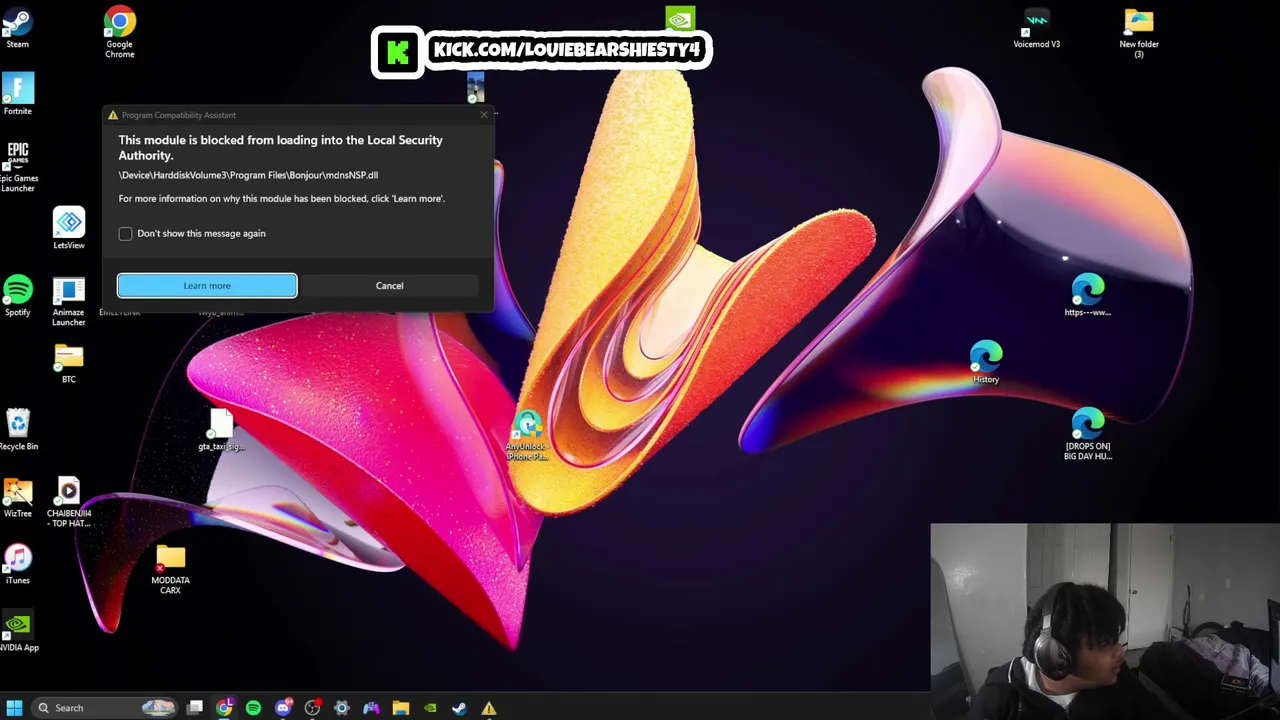
Task: Open NVIDIA app from the taskbar
Action: coord(430,708)
